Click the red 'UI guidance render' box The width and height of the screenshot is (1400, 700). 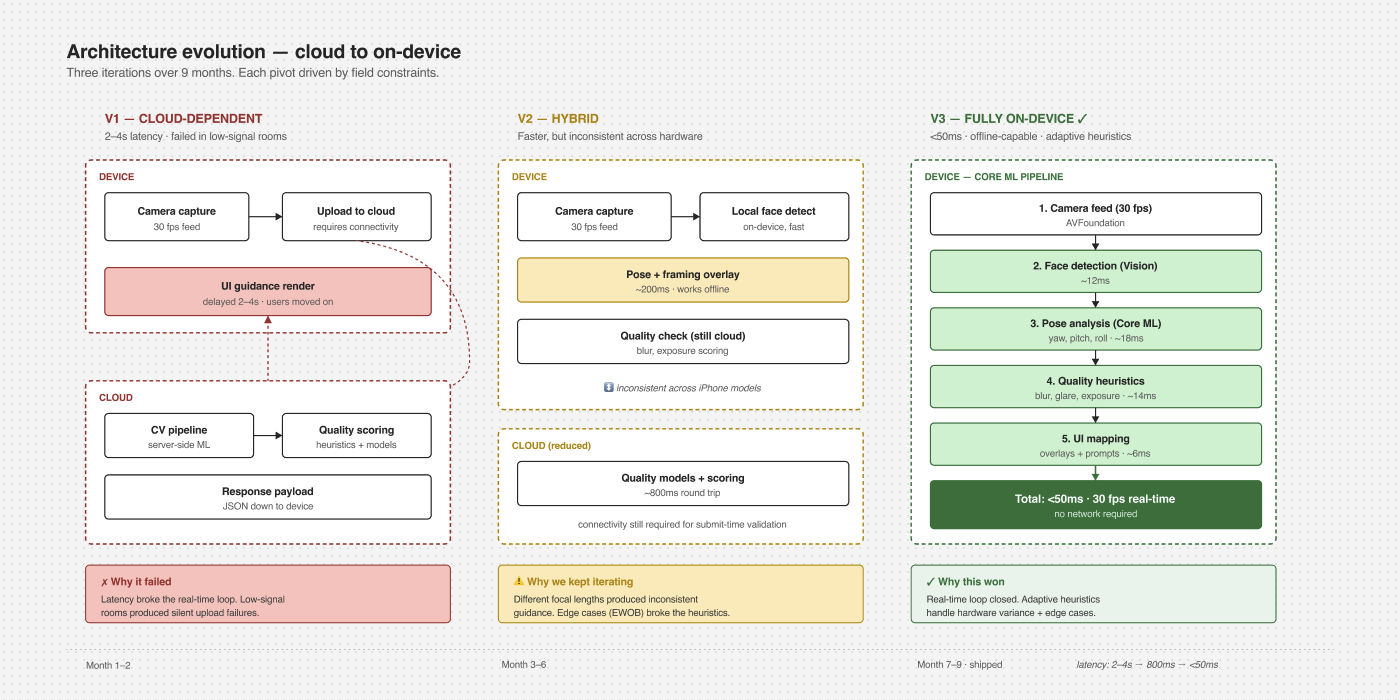click(268, 292)
